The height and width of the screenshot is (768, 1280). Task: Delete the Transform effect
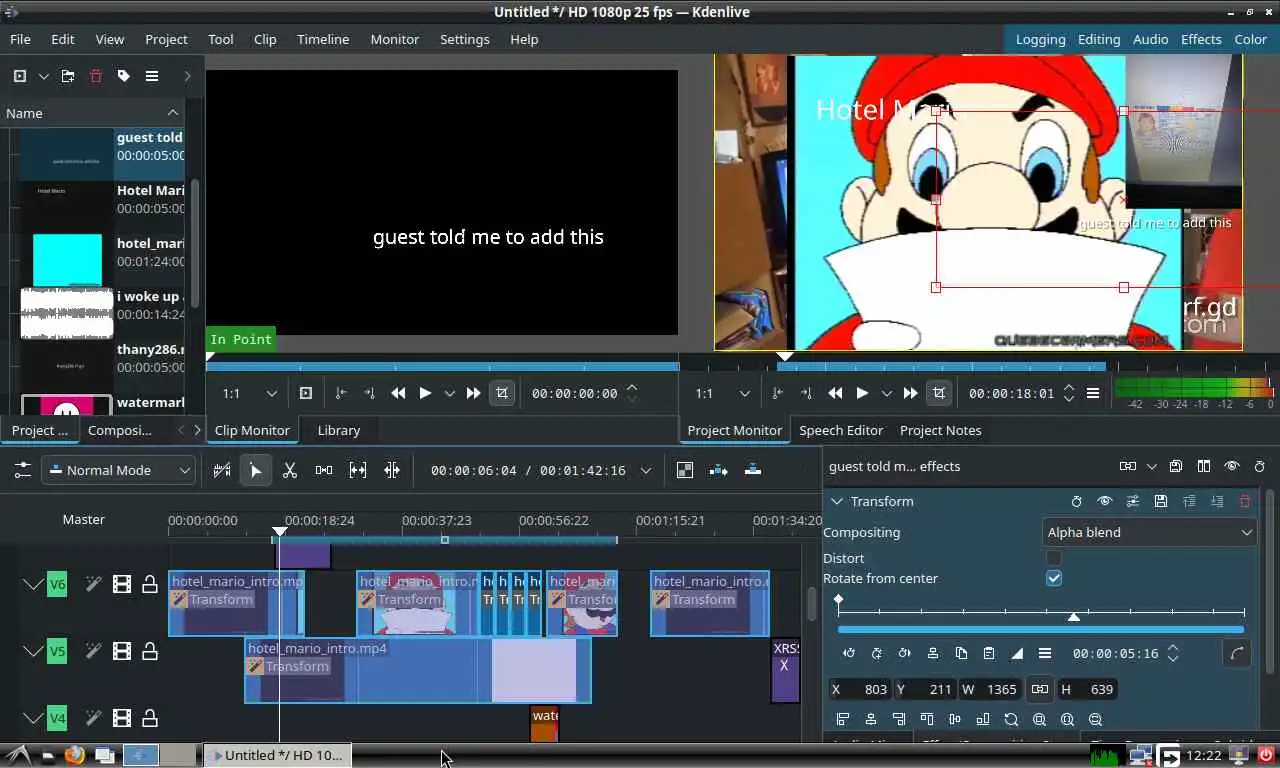(x=1245, y=501)
